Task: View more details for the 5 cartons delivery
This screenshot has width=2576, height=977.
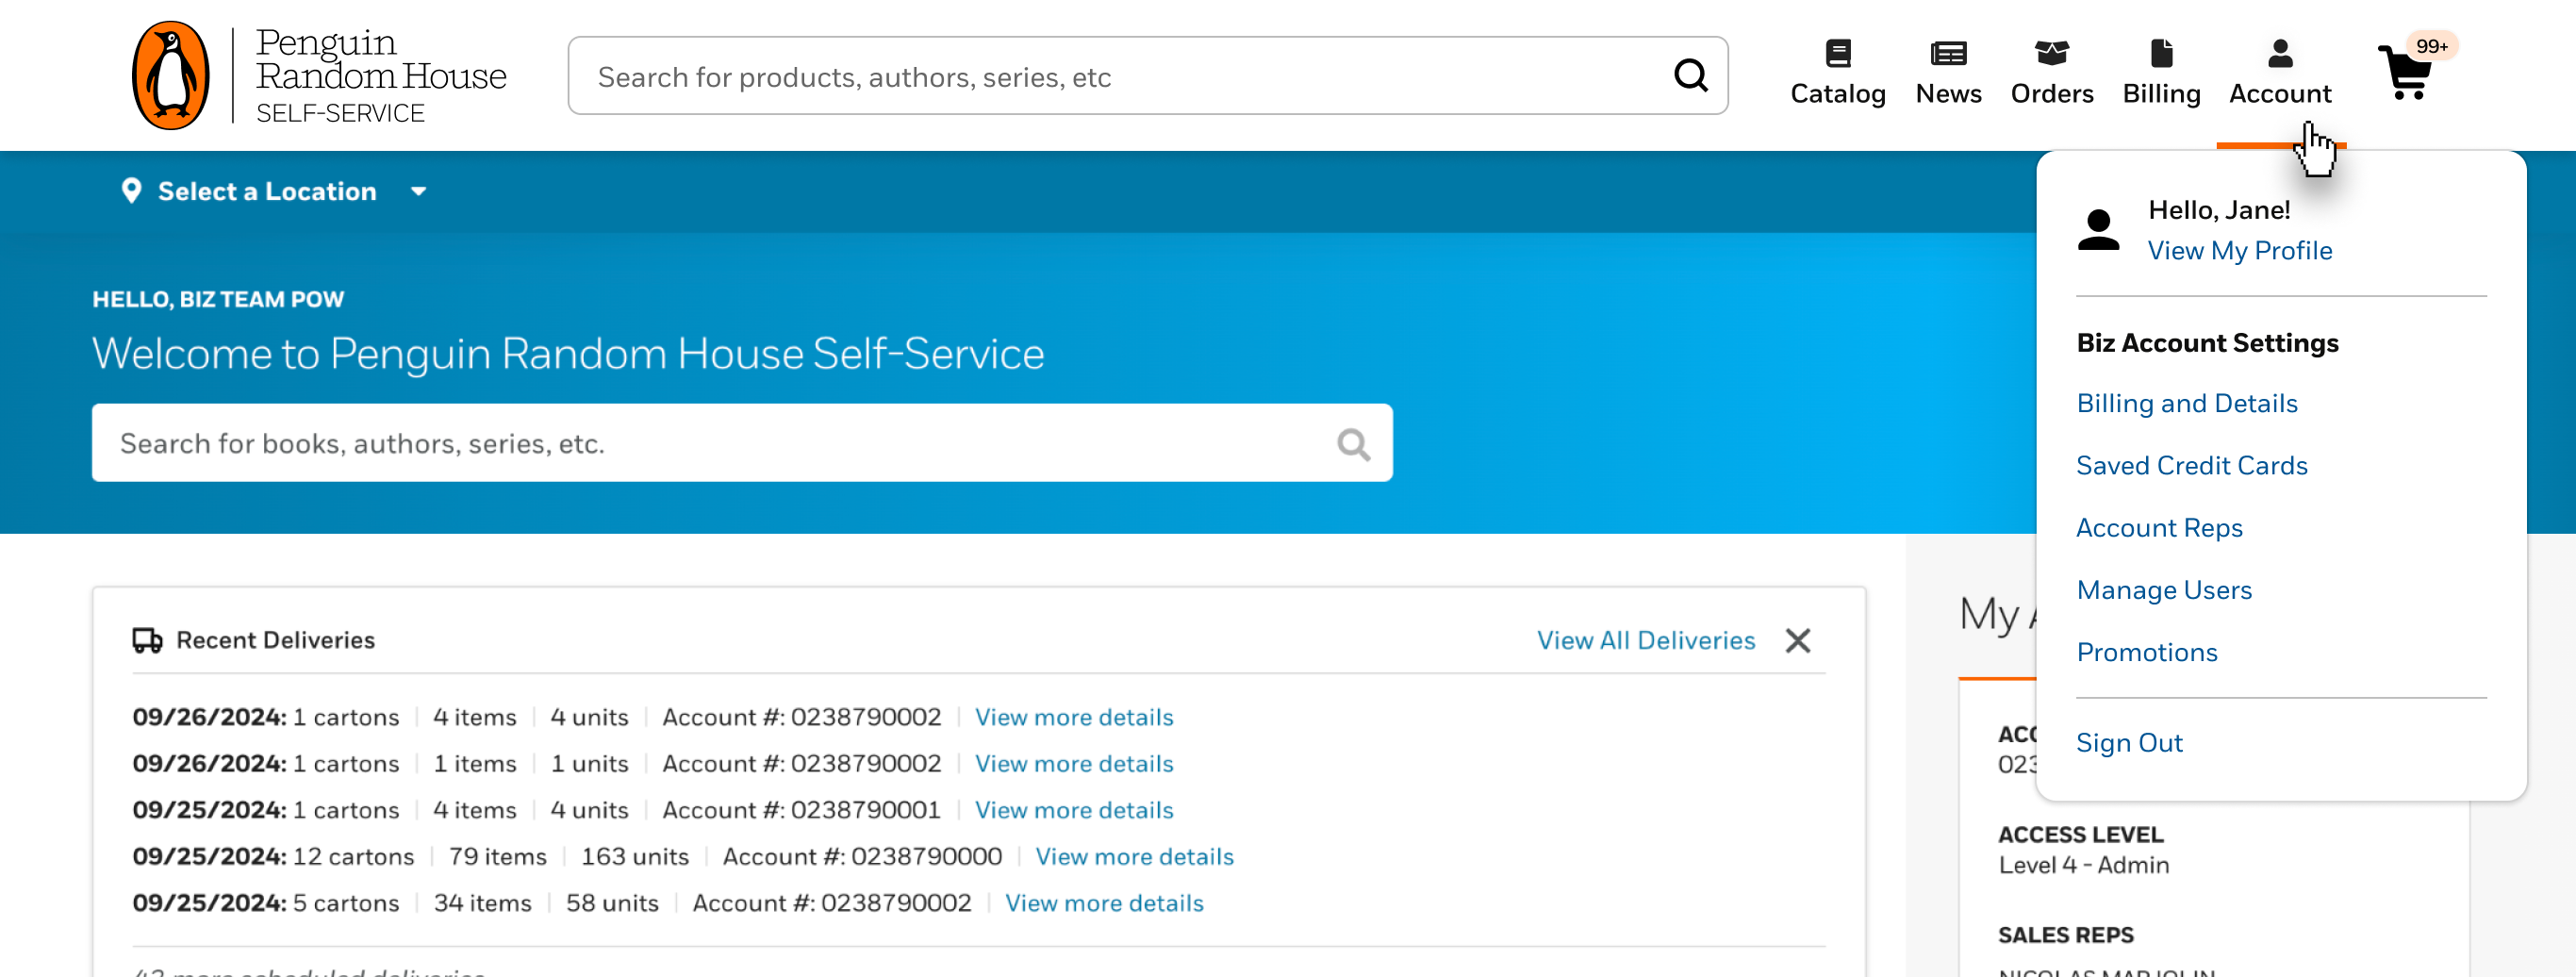Action: (1103, 903)
